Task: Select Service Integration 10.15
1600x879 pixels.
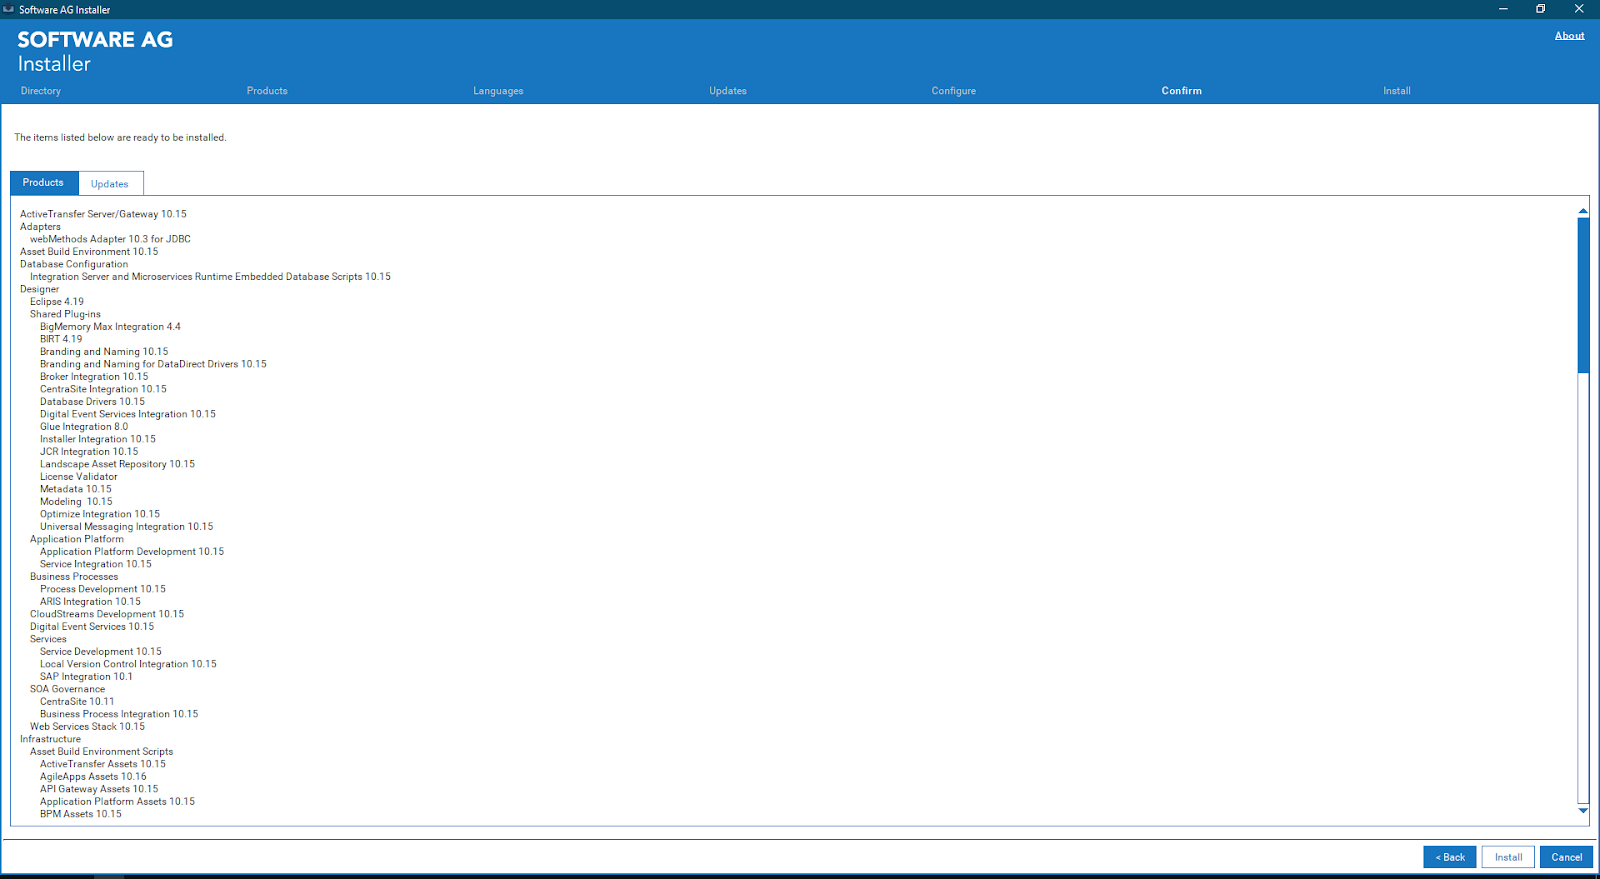Action: (x=96, y=564)
